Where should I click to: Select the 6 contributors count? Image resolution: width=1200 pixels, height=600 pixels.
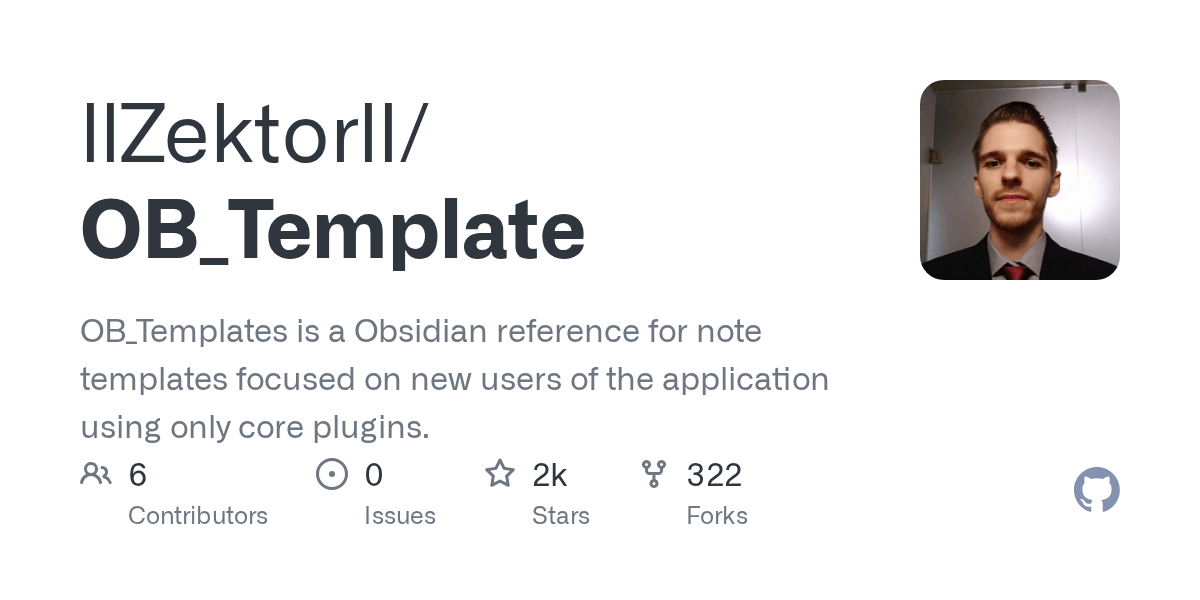tap(138, 475)
